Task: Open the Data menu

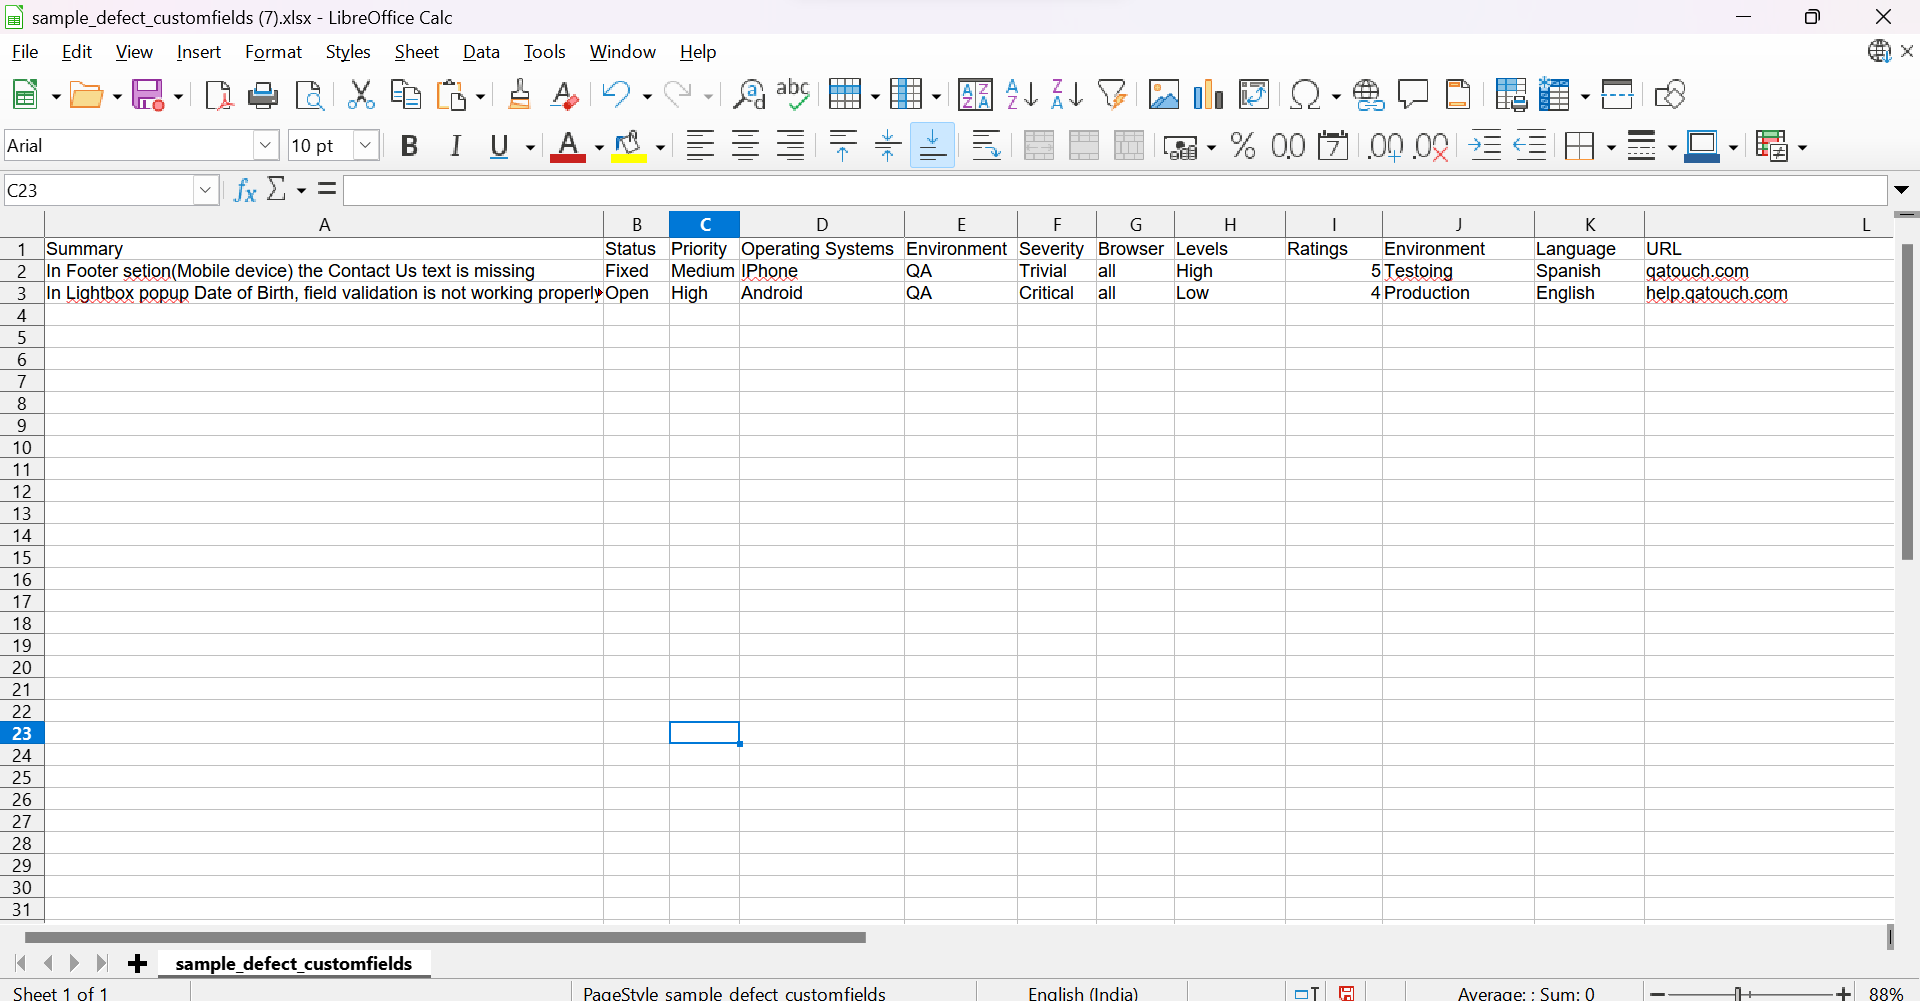Action: point(481,52)
